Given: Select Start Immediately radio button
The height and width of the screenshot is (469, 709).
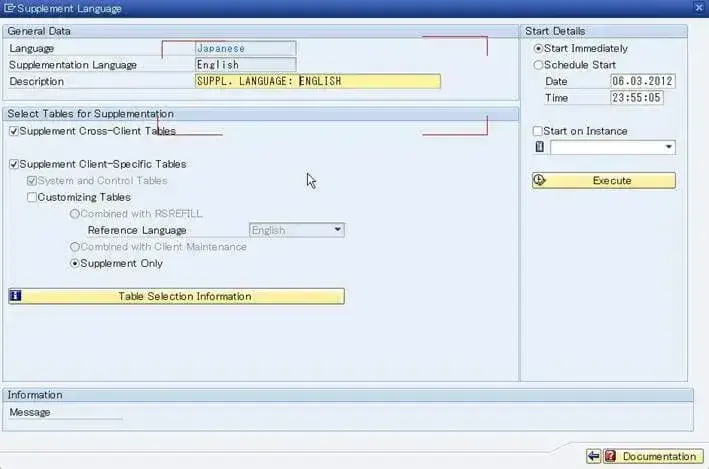Looking at the screenshot, I should tap(538, 48).
